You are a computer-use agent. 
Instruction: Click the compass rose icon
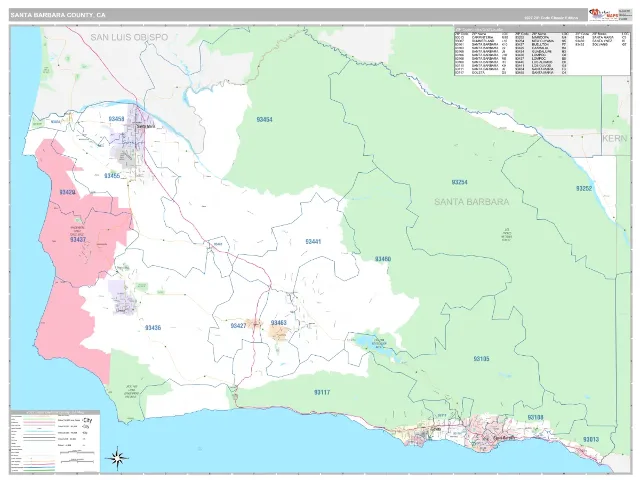[x=117, y=458]
